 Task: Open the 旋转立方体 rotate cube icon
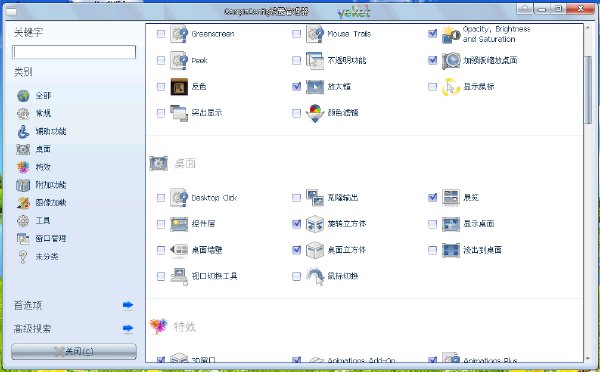pyautogui.click(x=315, y=224)
